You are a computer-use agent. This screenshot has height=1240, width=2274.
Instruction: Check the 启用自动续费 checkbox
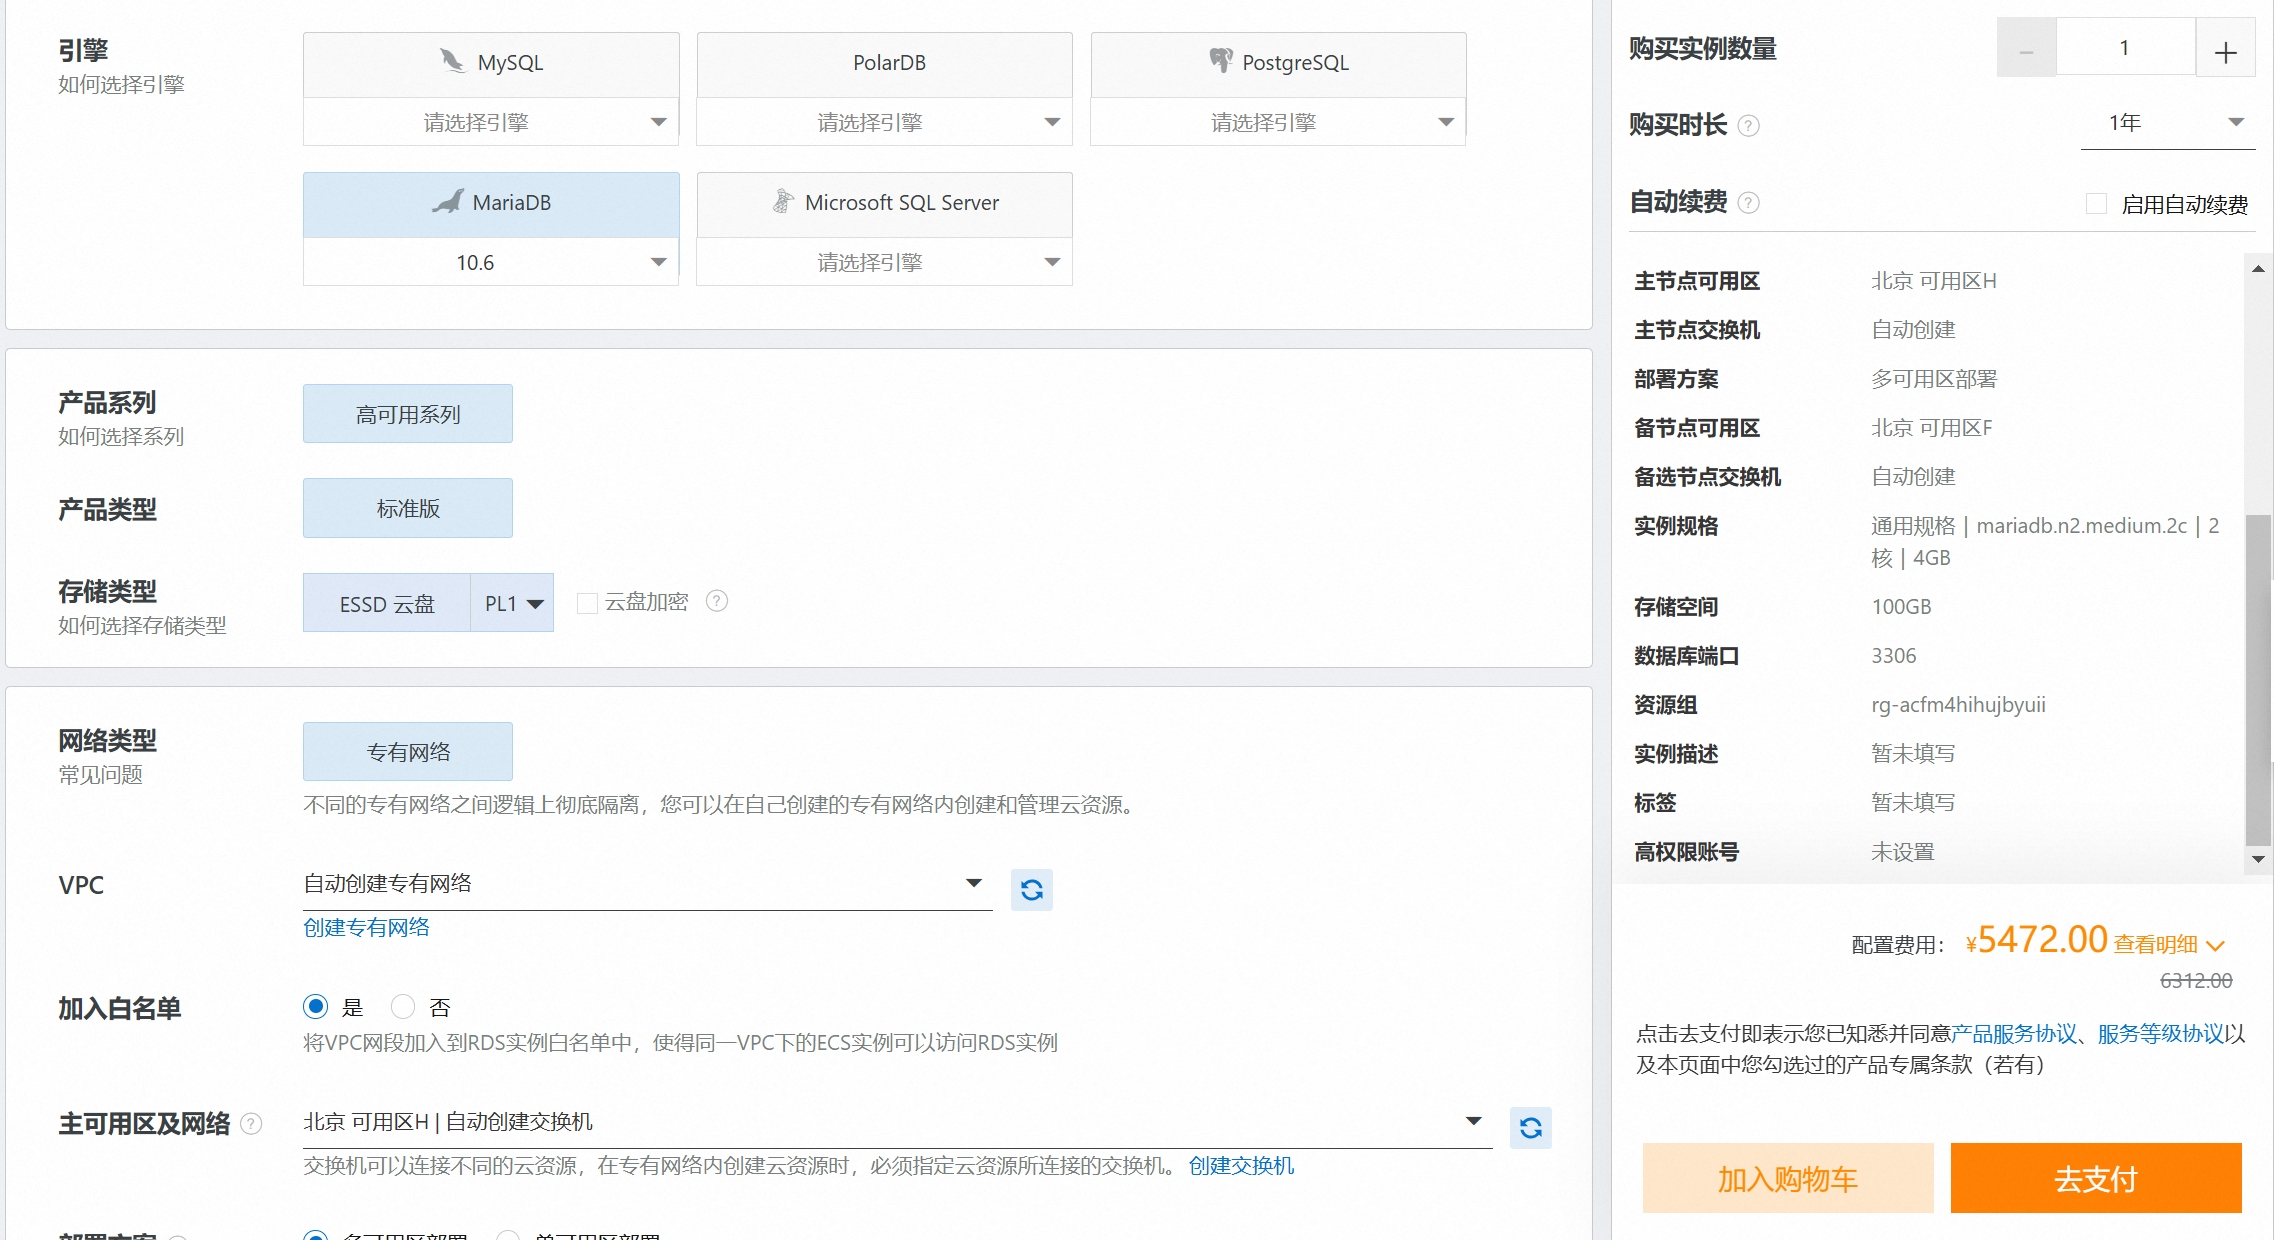2097,204
